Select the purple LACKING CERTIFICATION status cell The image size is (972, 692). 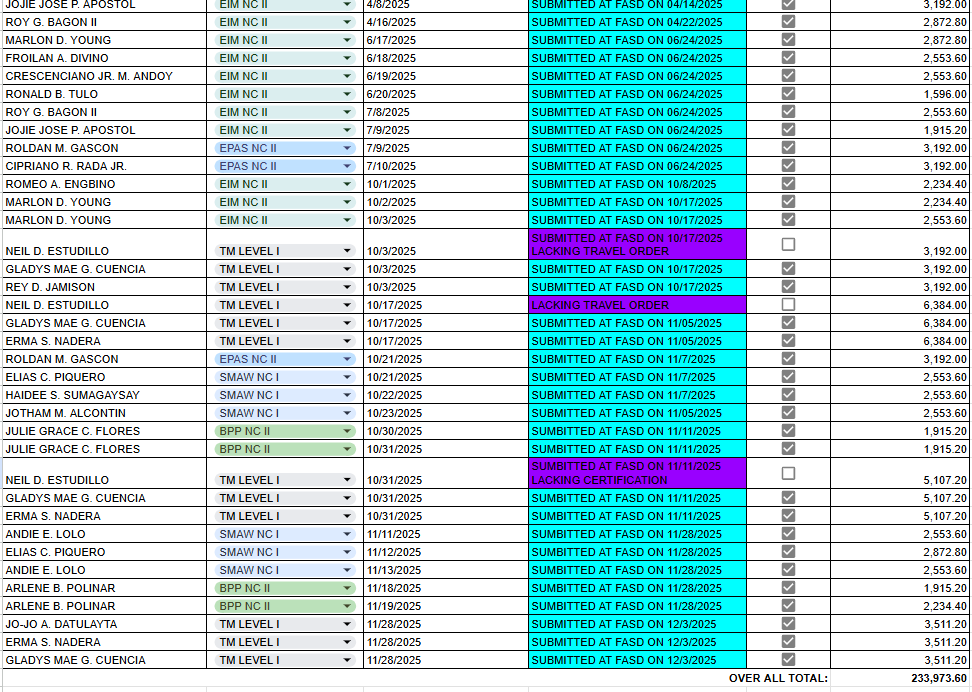[637, 474]
